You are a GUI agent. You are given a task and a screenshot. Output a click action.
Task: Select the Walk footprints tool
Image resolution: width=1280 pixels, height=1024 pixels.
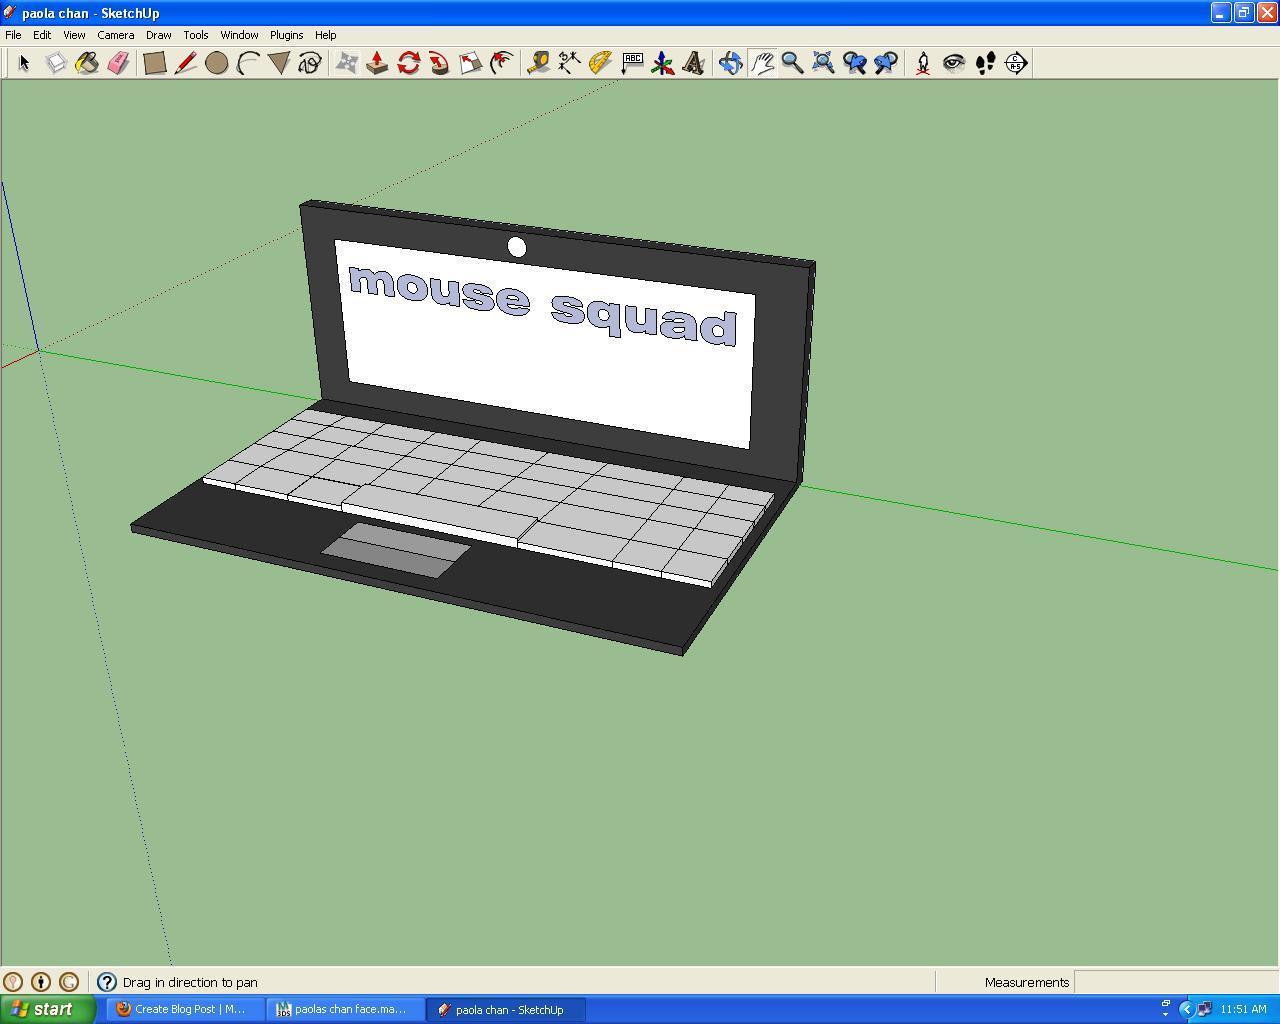985,63
